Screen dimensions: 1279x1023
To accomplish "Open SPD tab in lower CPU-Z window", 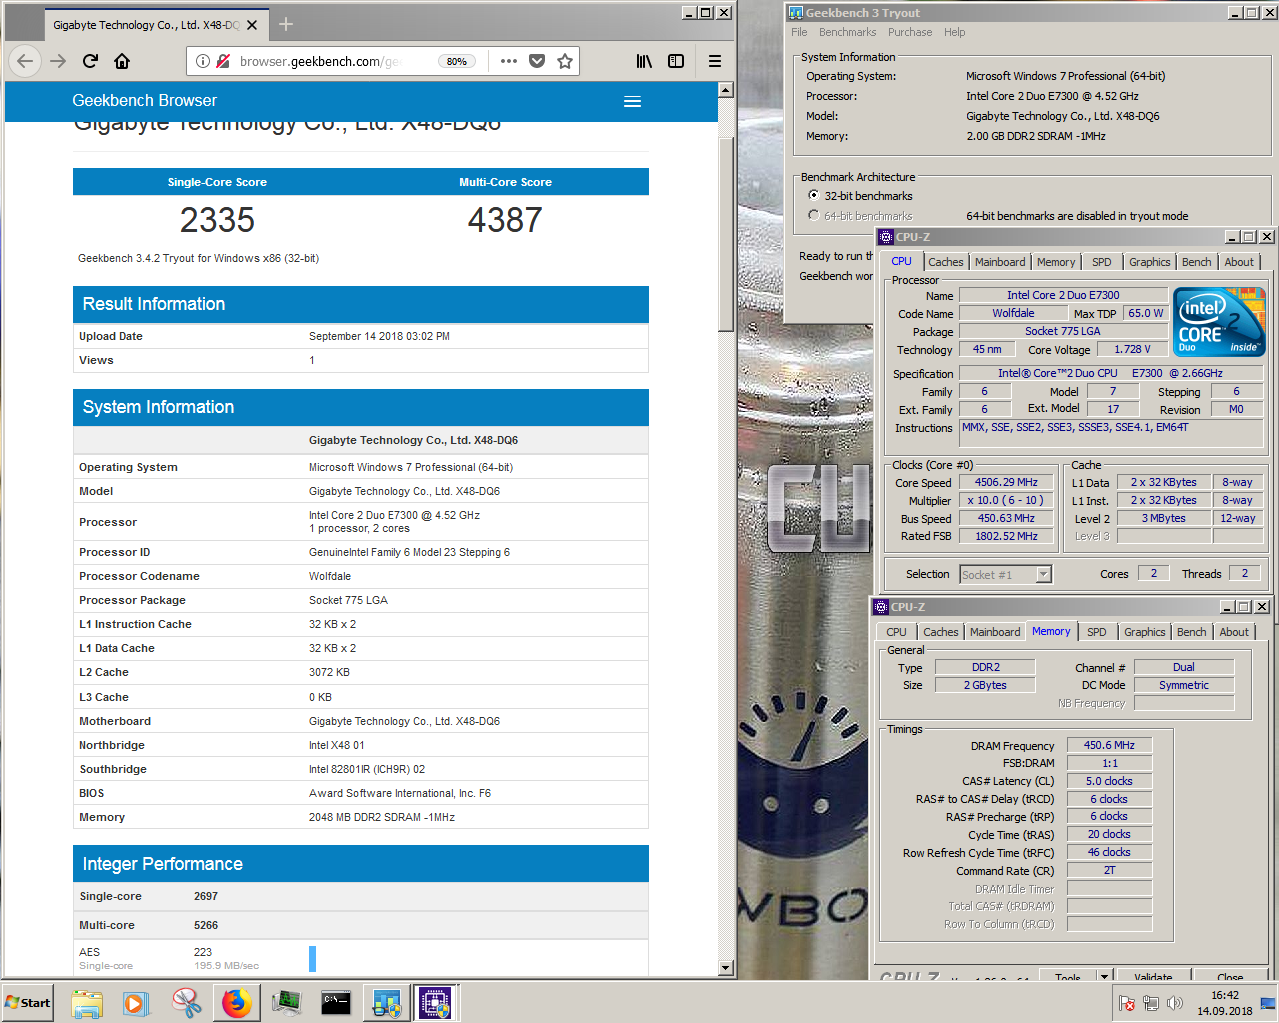I will point(1097,632).
